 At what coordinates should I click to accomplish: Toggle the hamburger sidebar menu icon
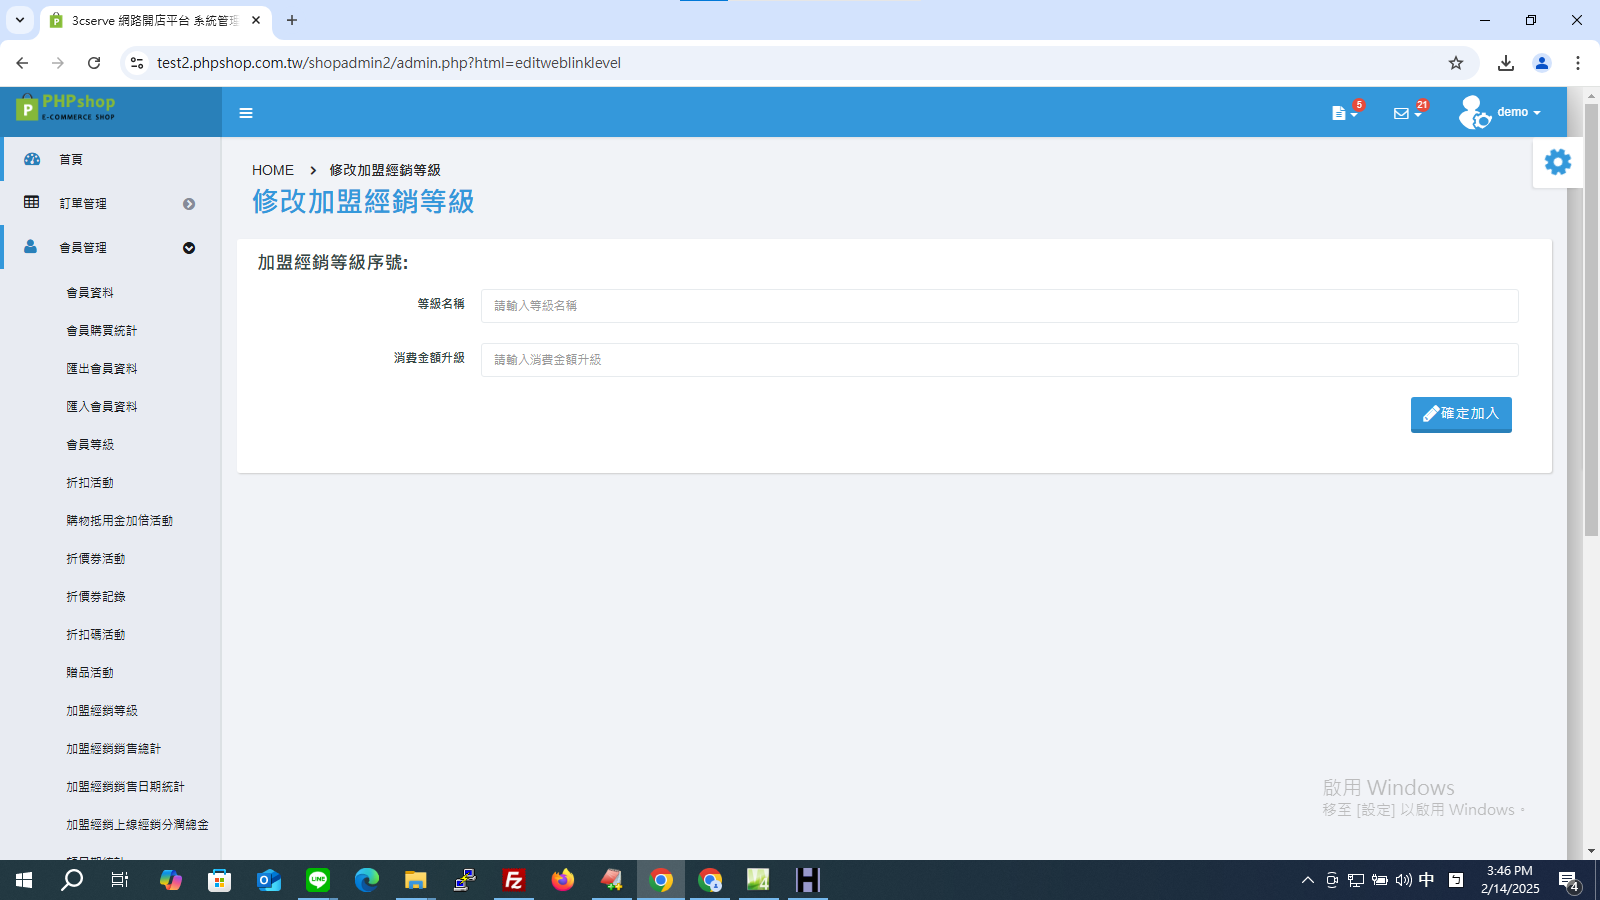246,113
